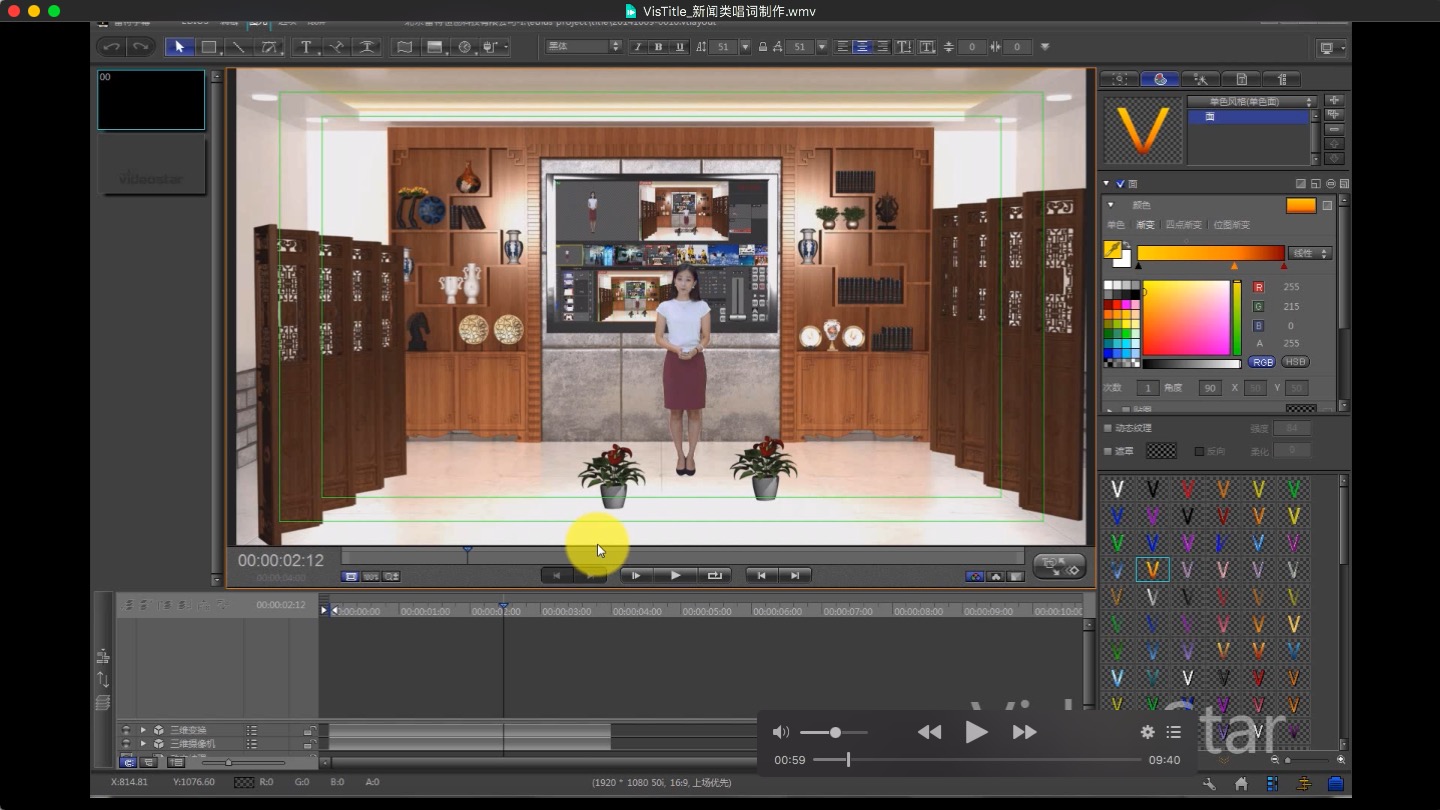Toggle the 面 face checkbox

1120,184
